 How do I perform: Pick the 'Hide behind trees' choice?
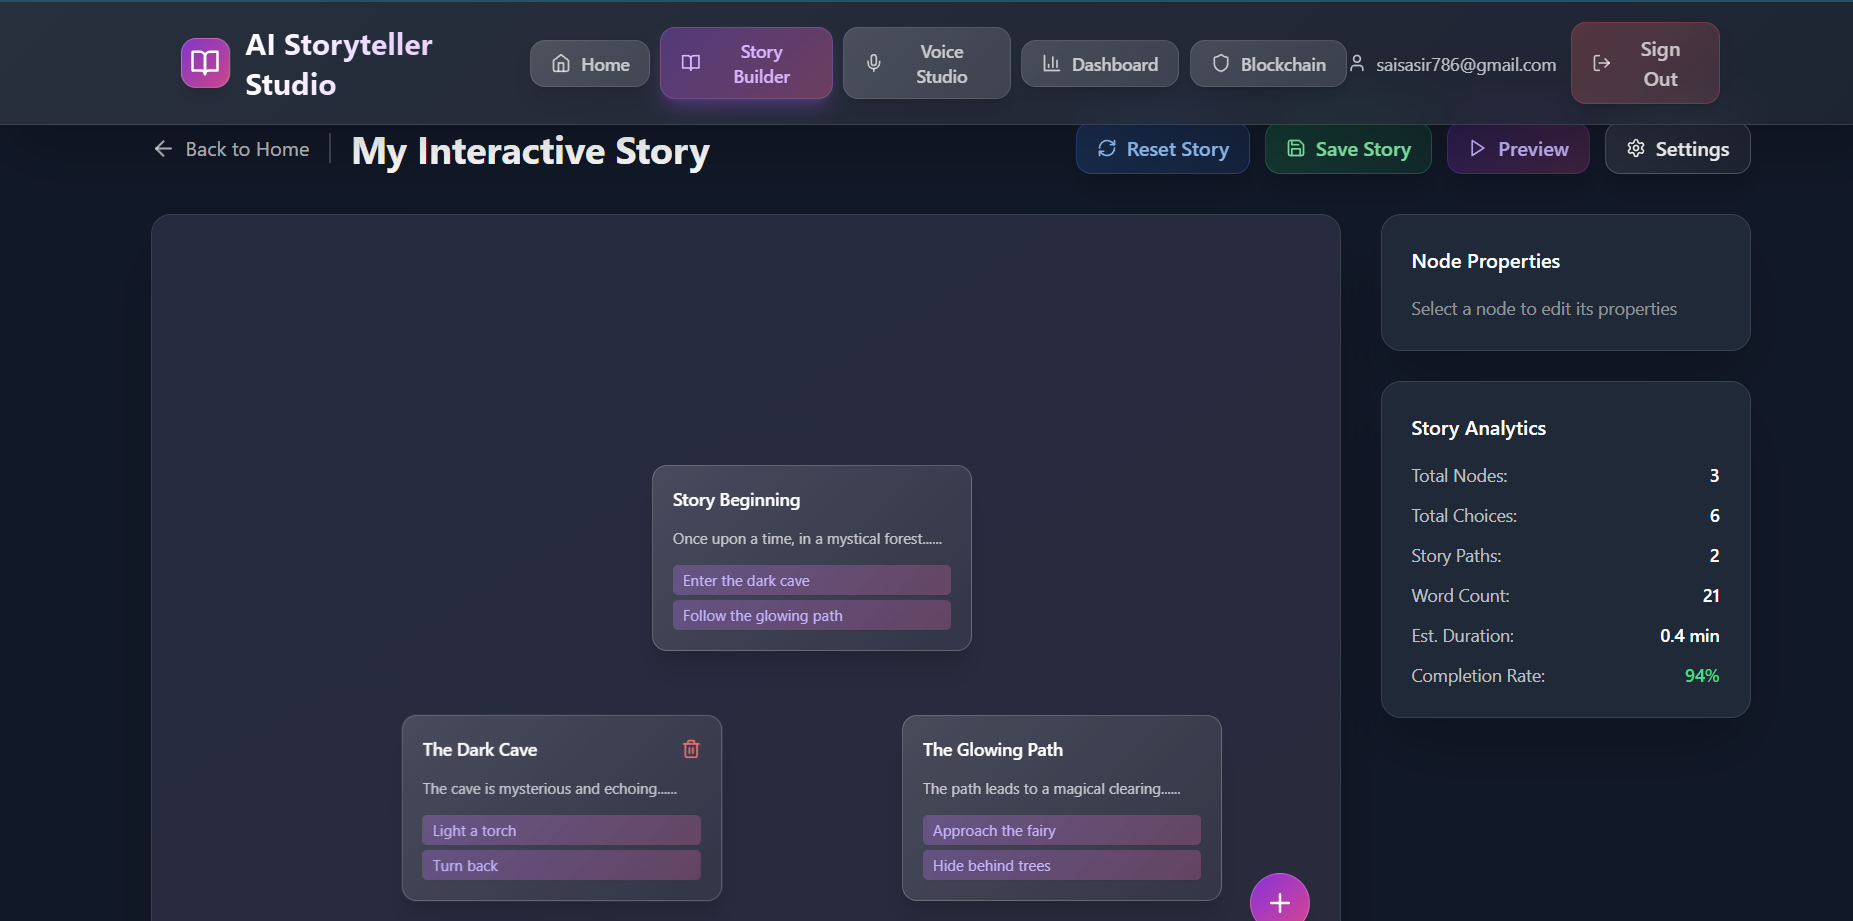point(1061,865)
